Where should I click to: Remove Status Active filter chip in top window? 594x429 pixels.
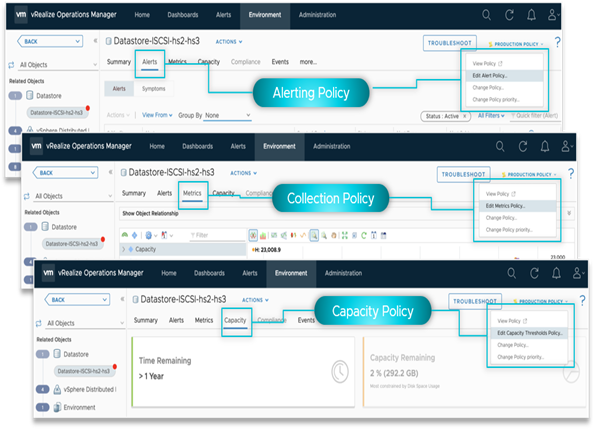464,116
